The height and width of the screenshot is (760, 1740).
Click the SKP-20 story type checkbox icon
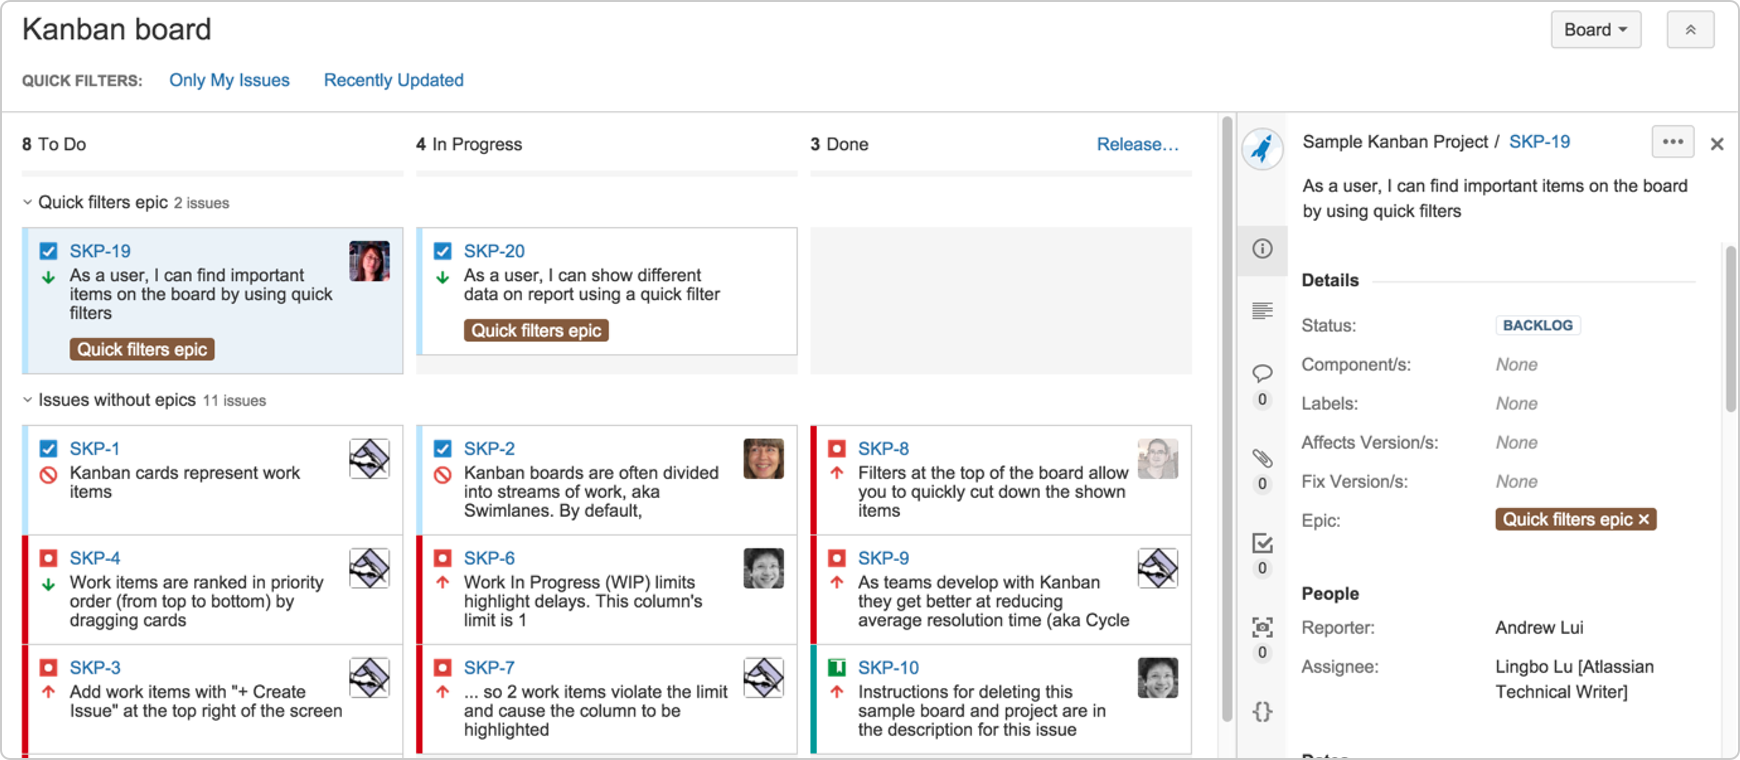pyautogui.click(x=442, y=251)
